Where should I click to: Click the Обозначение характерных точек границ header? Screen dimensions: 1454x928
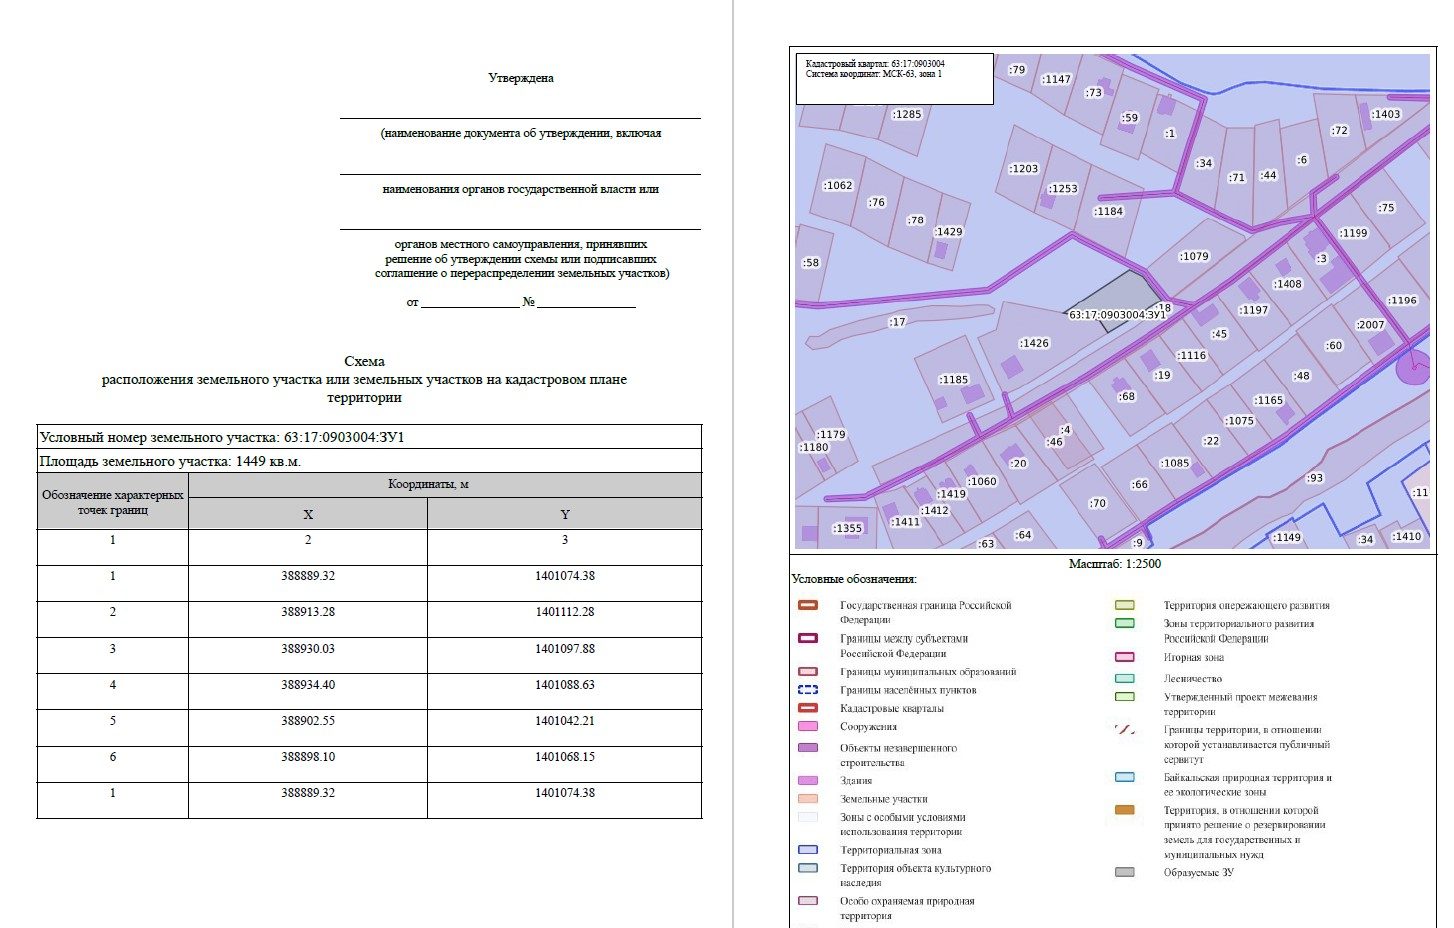coord(113,502)
